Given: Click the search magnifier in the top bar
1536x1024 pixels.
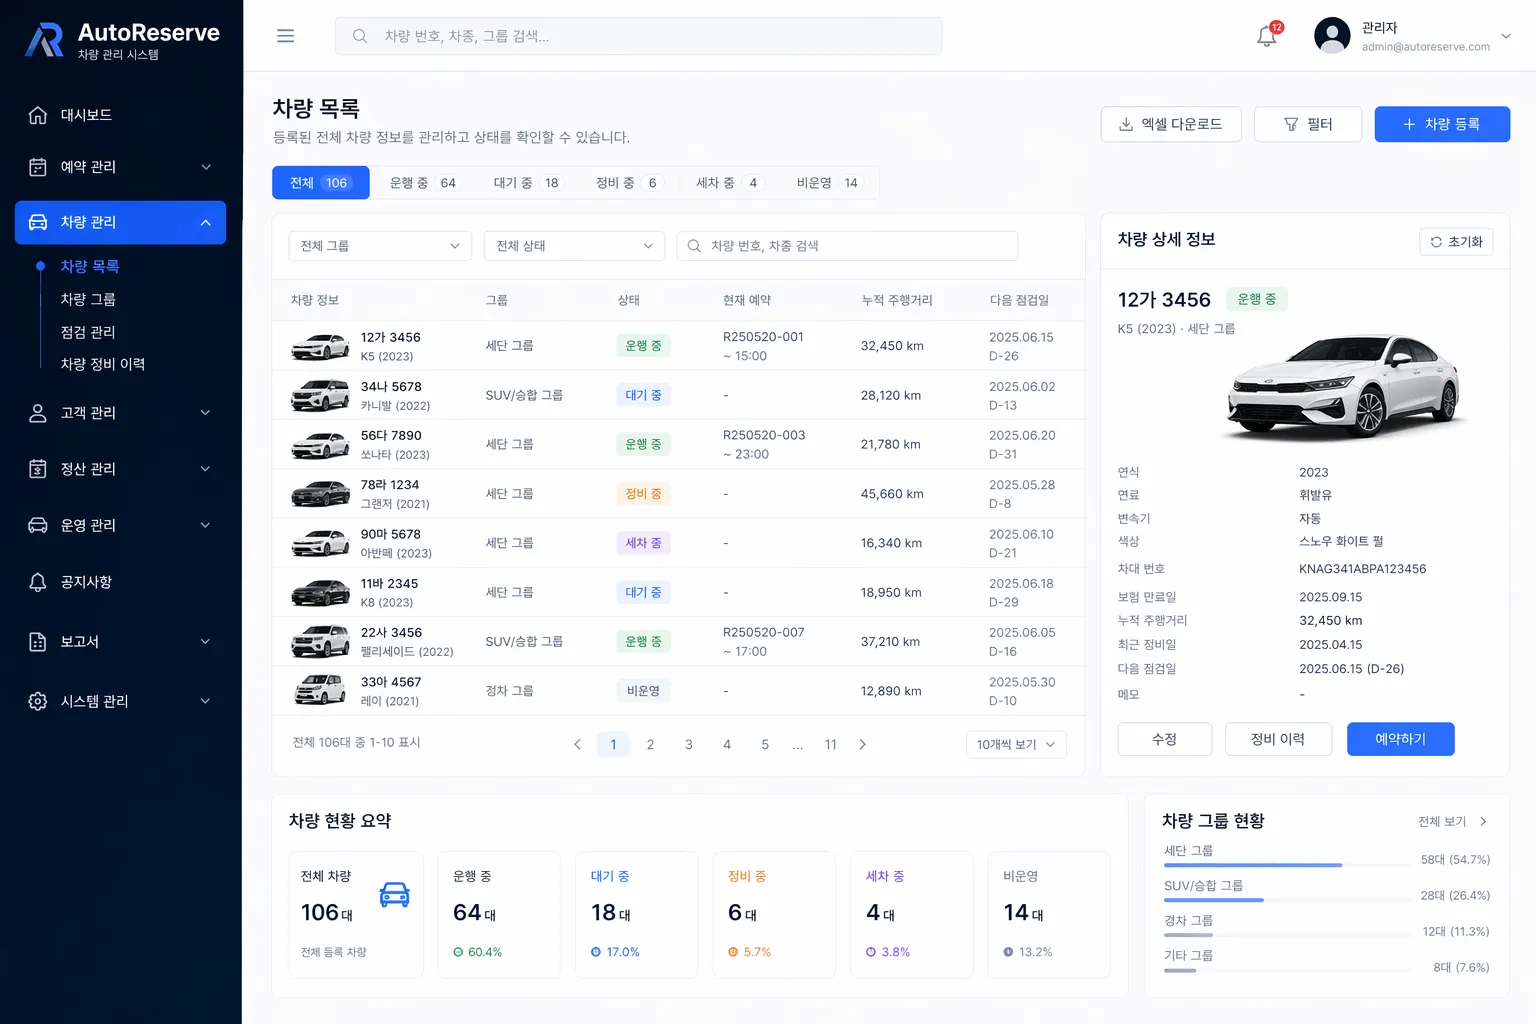Looking at the screenshot, I should coord(360,36).
